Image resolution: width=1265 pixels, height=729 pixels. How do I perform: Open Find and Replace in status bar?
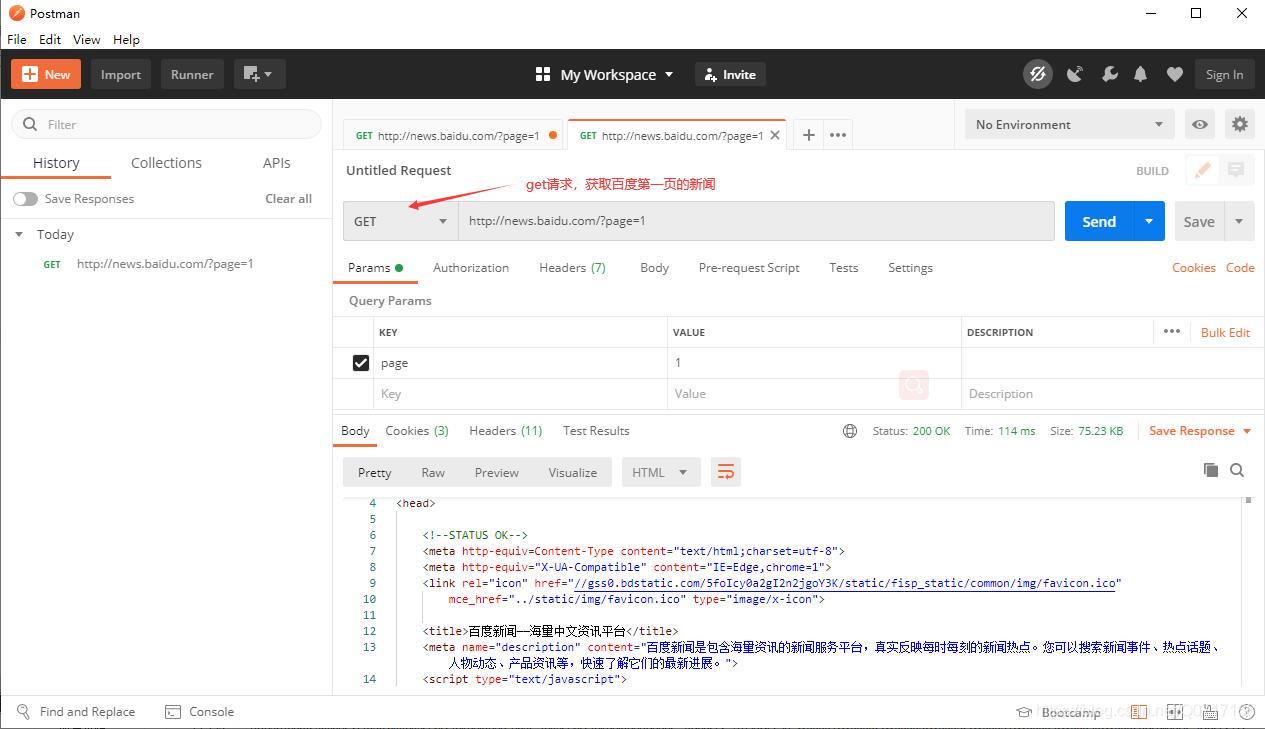76,712
